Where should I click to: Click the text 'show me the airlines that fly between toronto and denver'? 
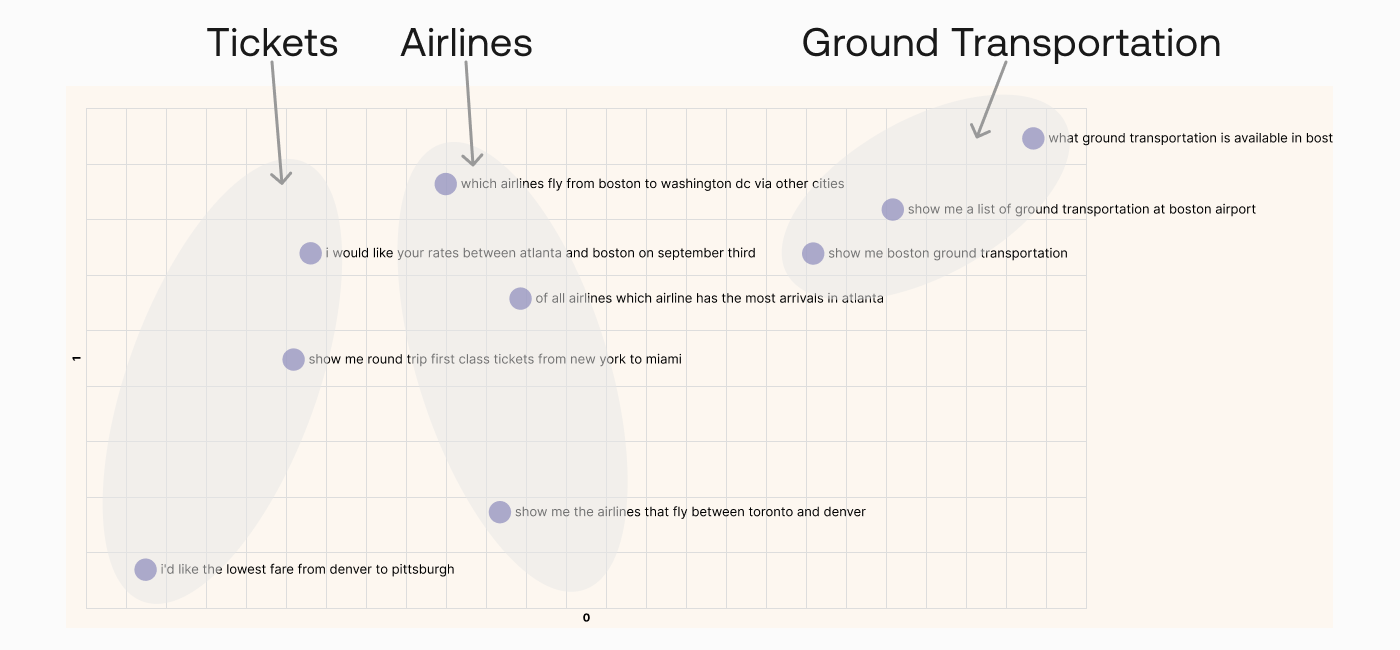(x=690, y=512)
